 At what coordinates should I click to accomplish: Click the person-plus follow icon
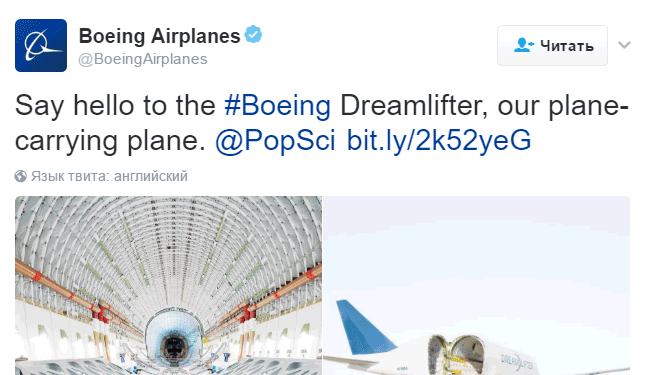(523, 45)
